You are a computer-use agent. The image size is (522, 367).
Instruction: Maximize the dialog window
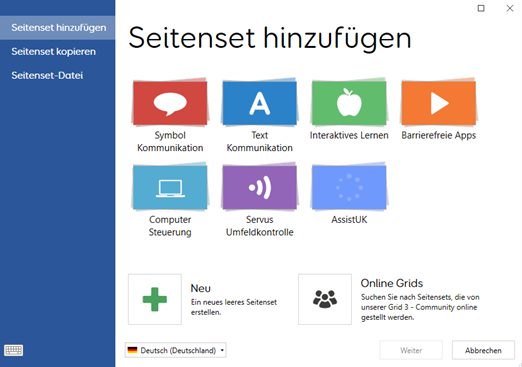pos(481,8)
